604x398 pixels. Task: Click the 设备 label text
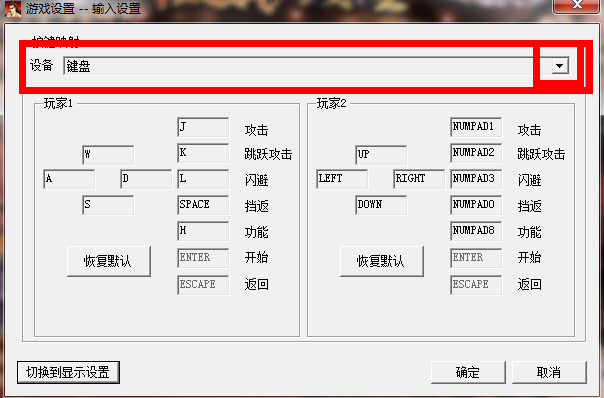click(x=41, y=65)
